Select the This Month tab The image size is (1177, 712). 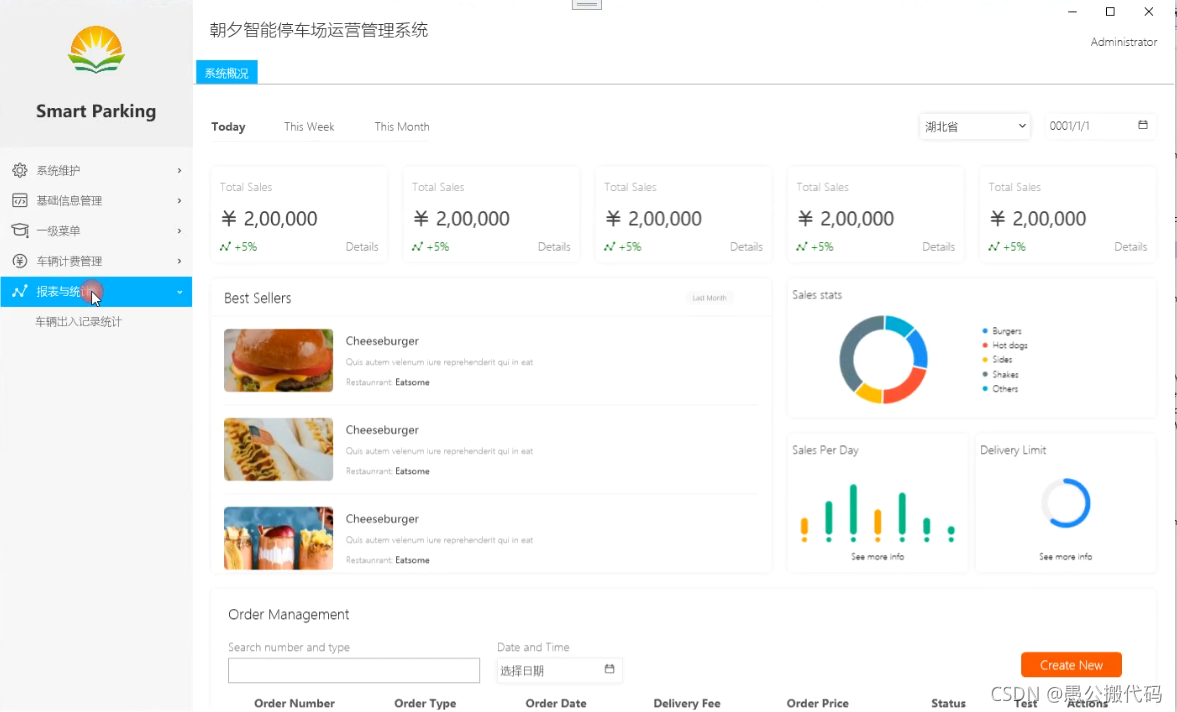click(x=402, y=127)
